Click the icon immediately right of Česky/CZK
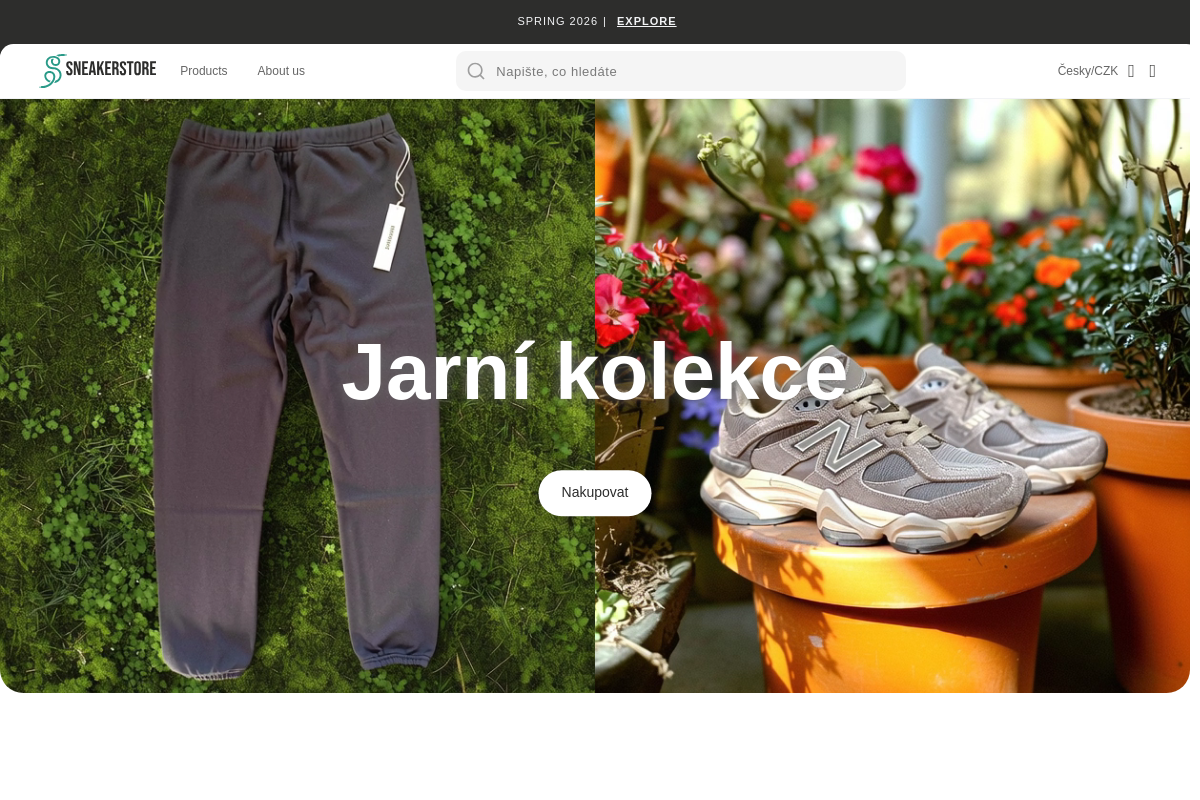1200x800 pixels. pyautogui.click(x=1131, y=71)
